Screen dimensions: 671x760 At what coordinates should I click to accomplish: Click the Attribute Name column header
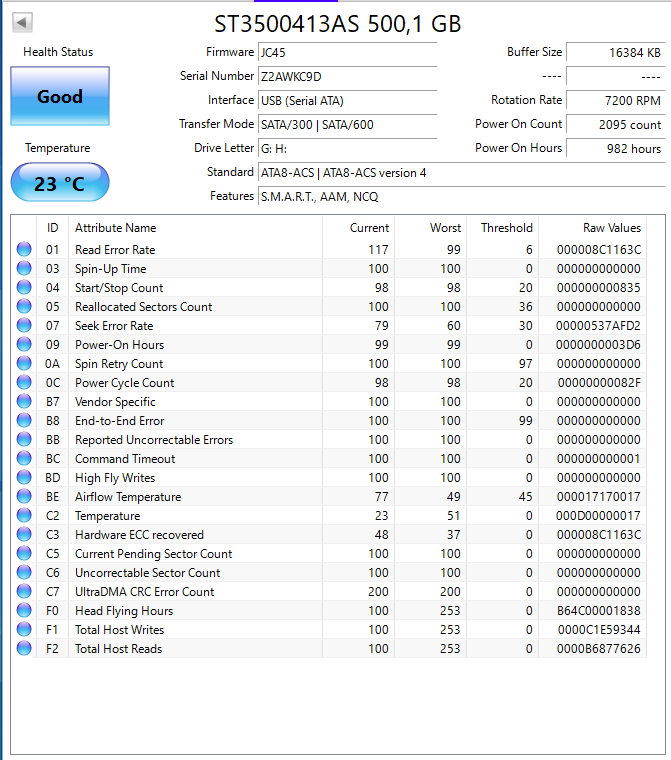pyautogui.click(x=116, y=228)
